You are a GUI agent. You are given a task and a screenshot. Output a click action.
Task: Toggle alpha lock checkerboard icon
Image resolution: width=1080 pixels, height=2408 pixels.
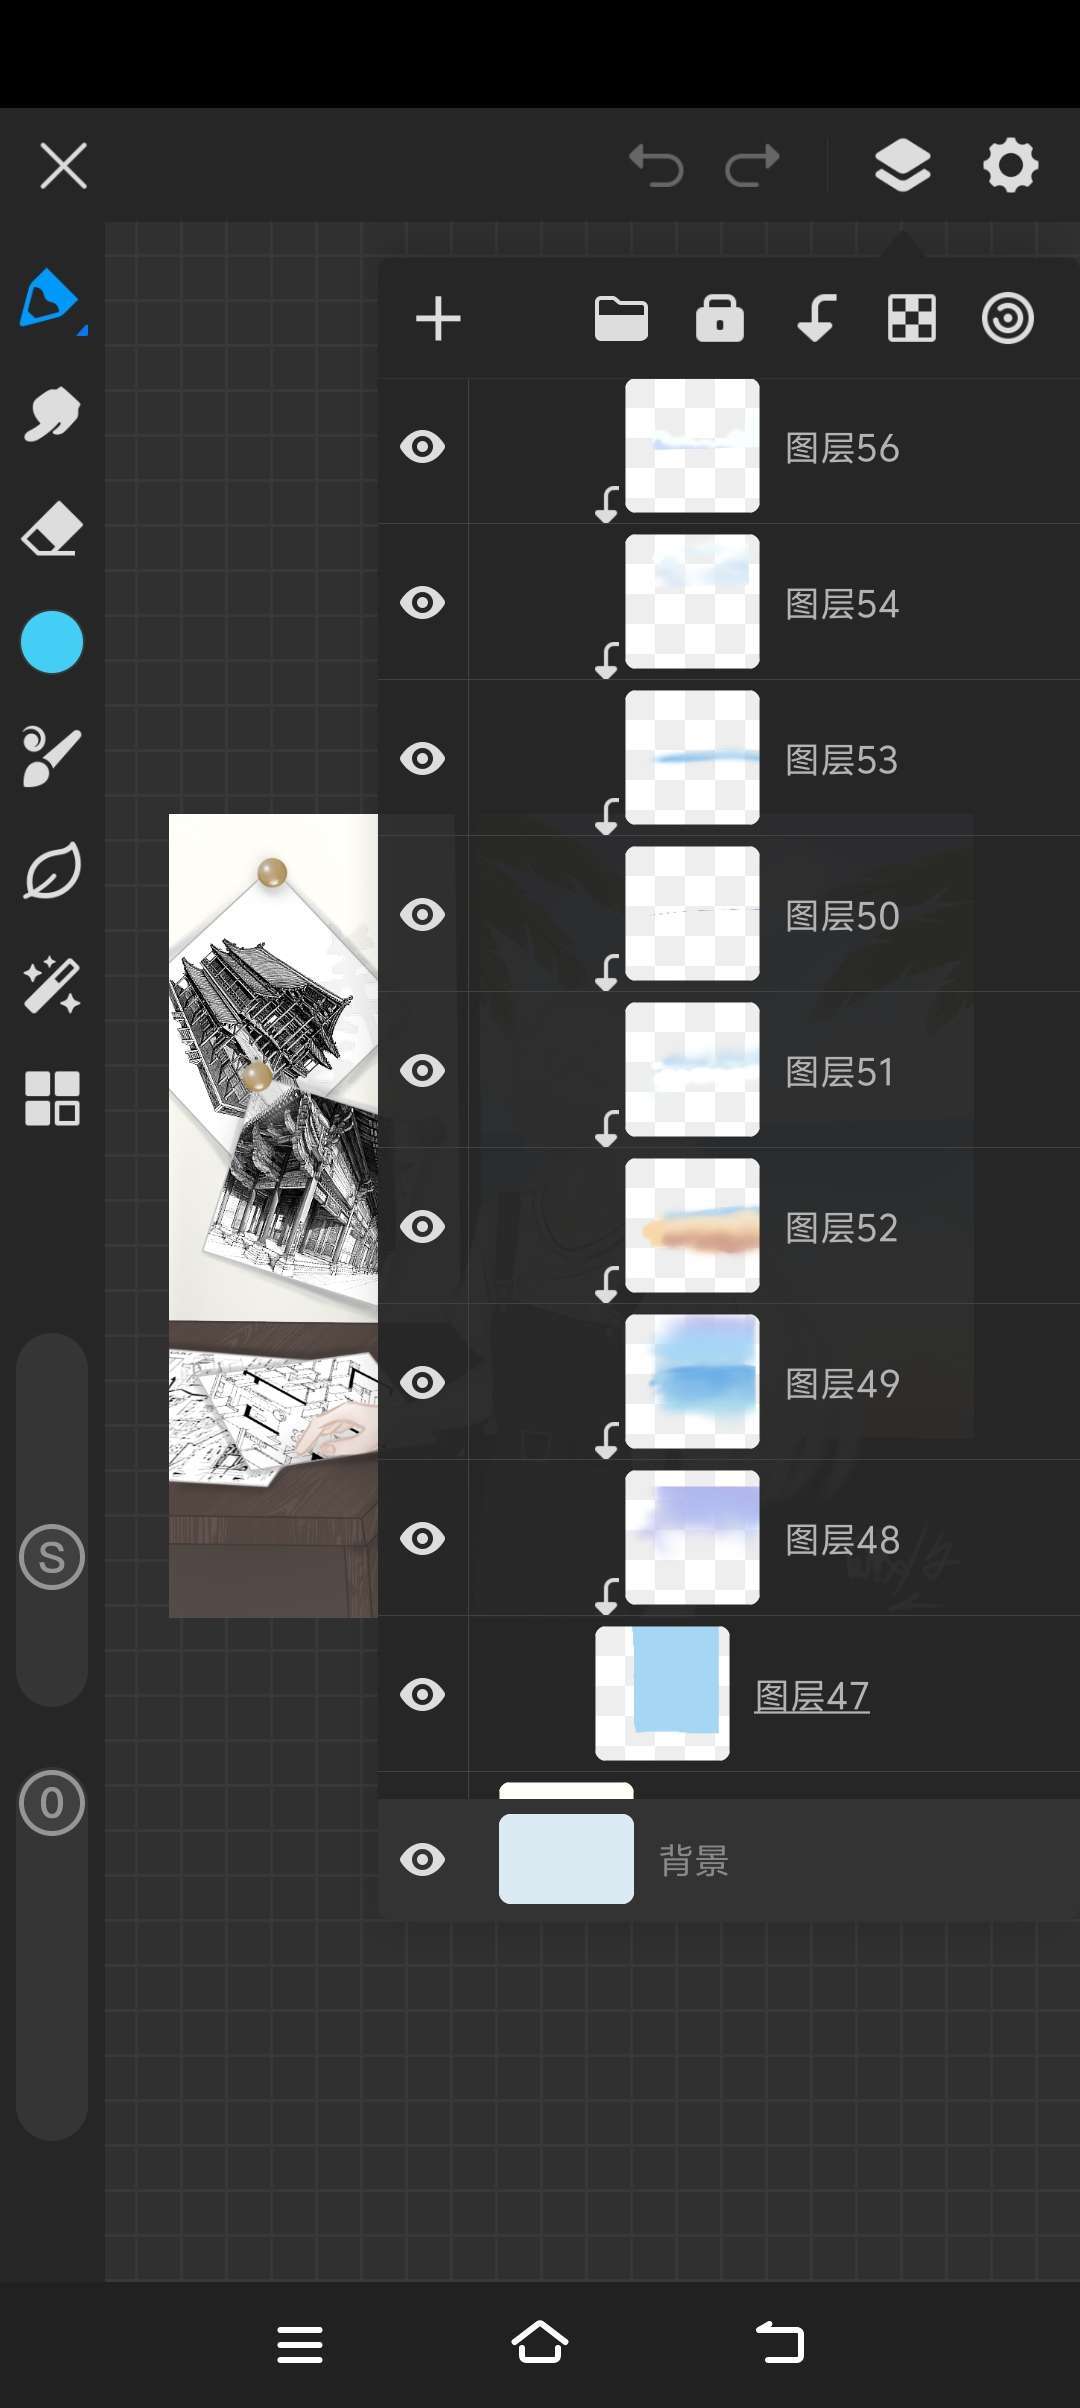click(912, 319)
